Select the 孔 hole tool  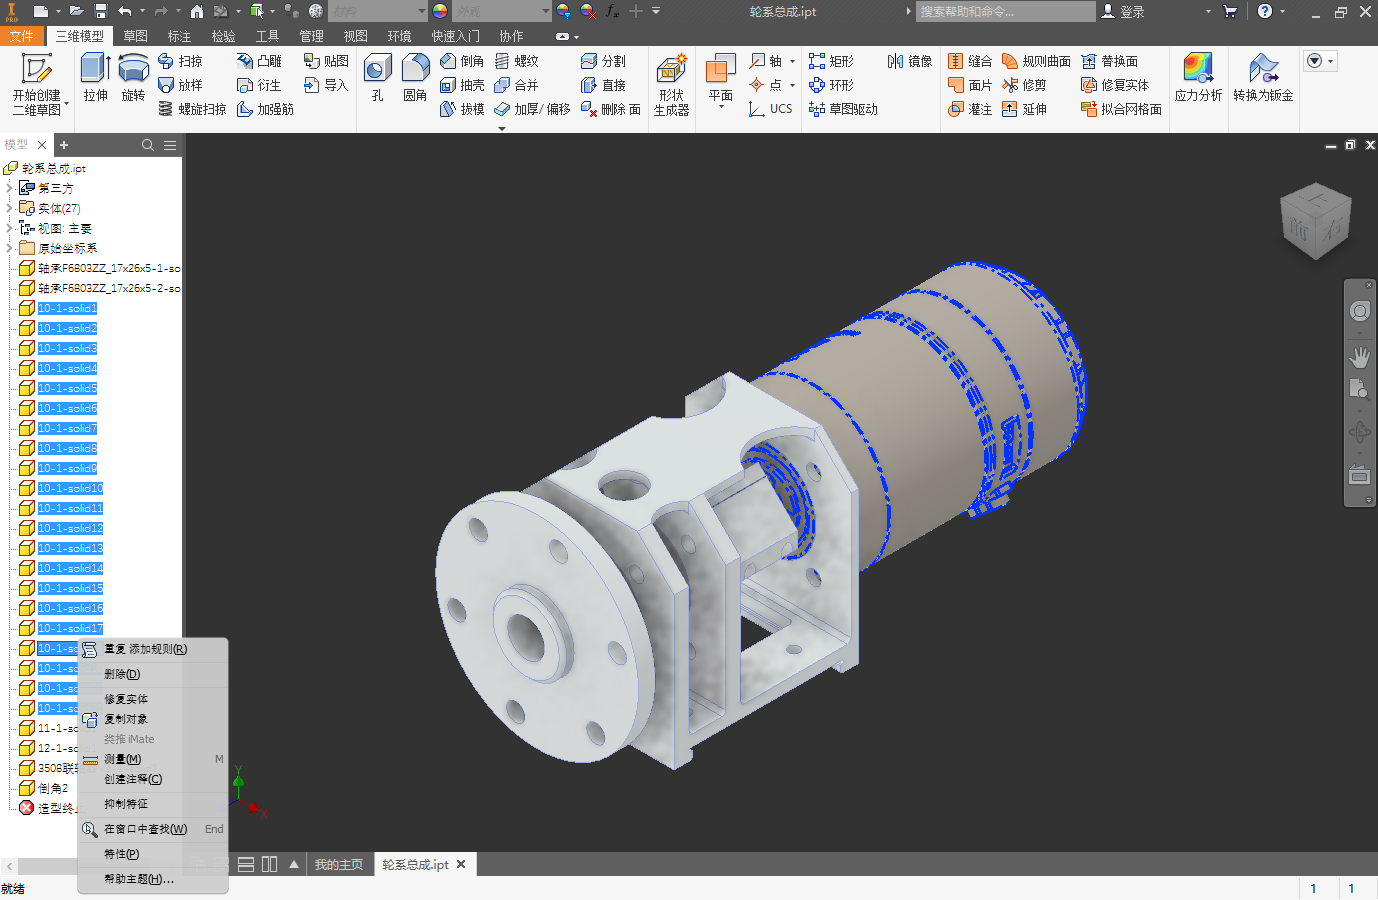(377, 79)
